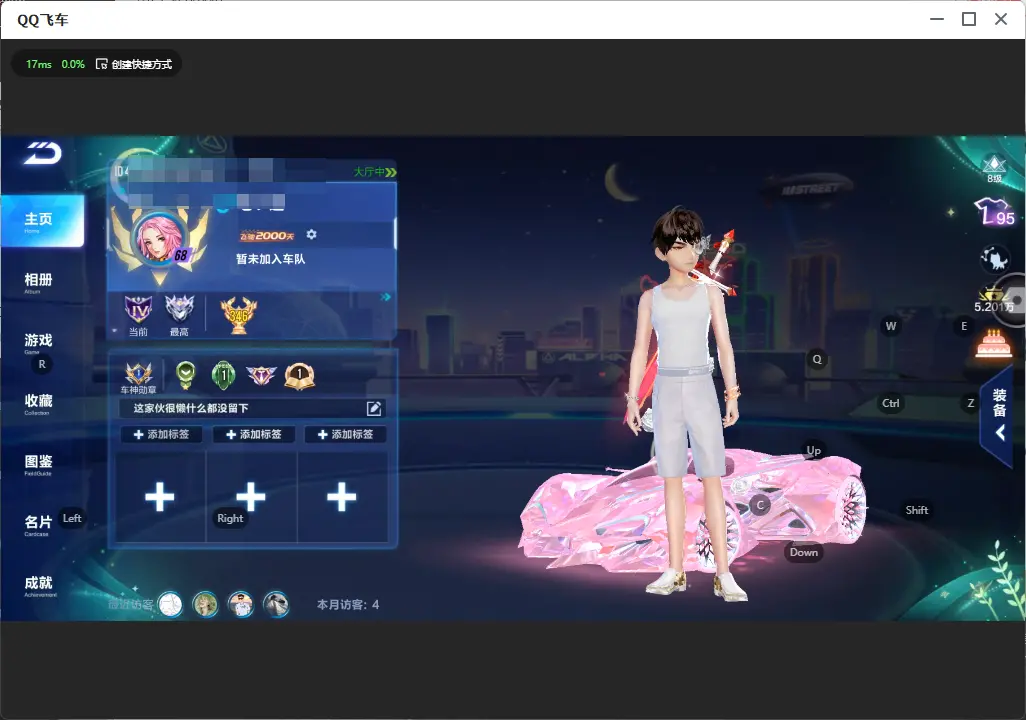Click the green shield medal icon

[x=186, y=375]
